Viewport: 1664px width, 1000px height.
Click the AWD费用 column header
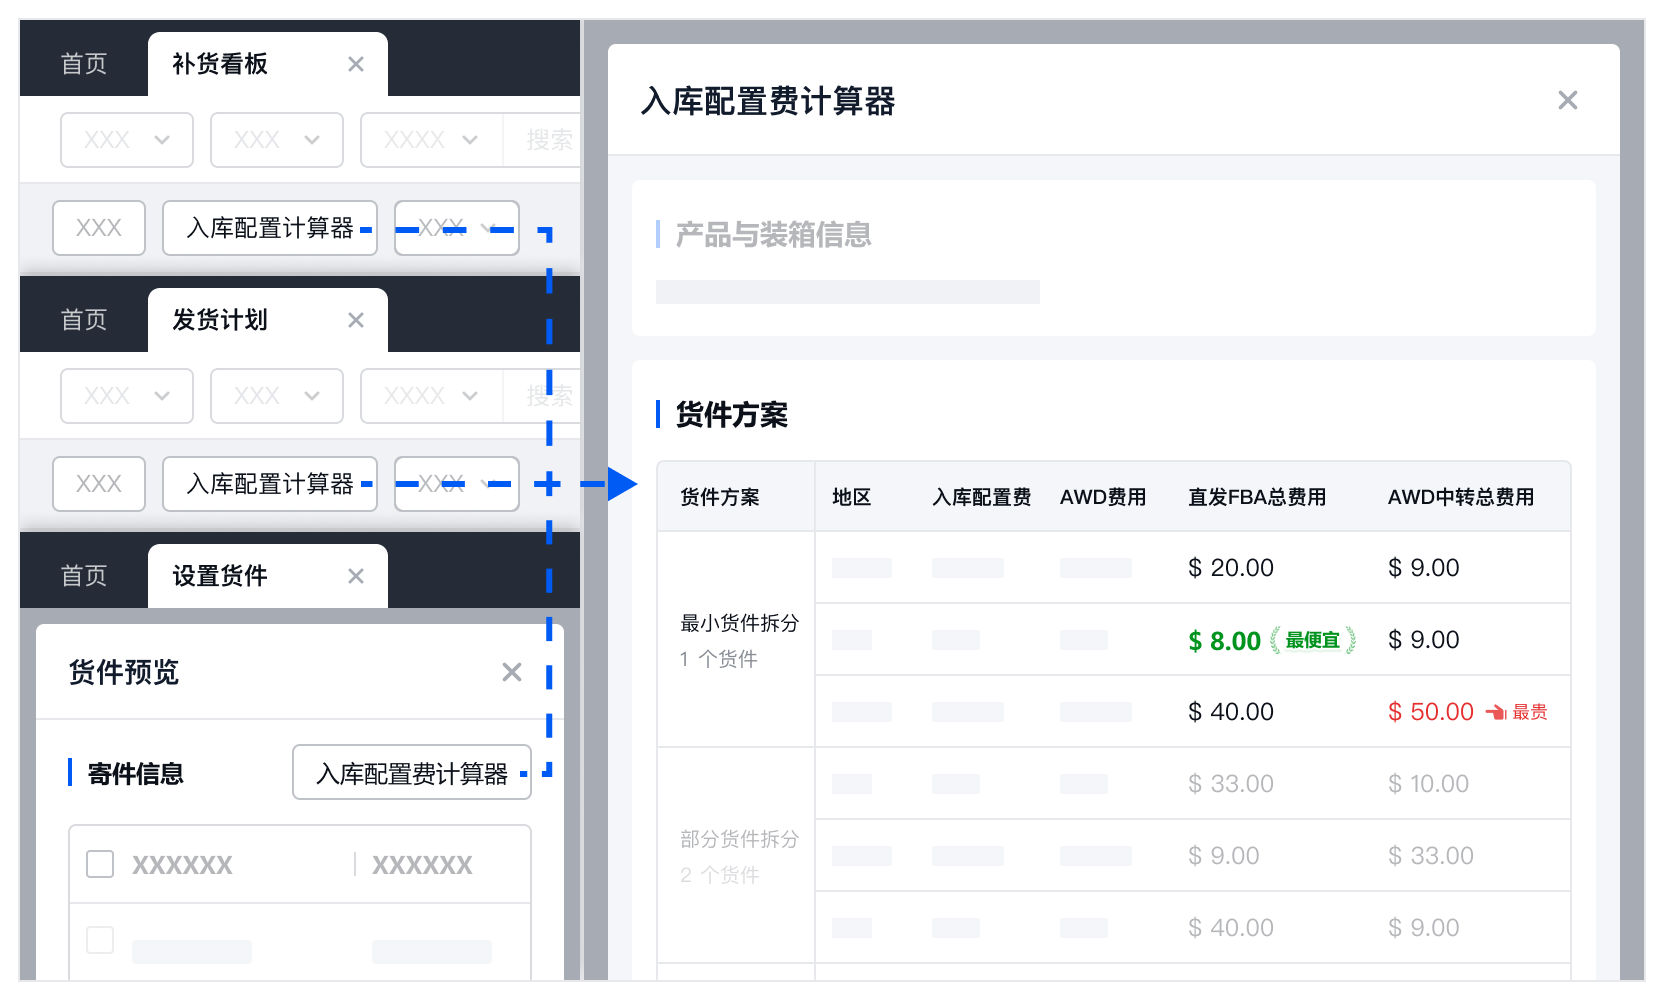(1103, 497)
